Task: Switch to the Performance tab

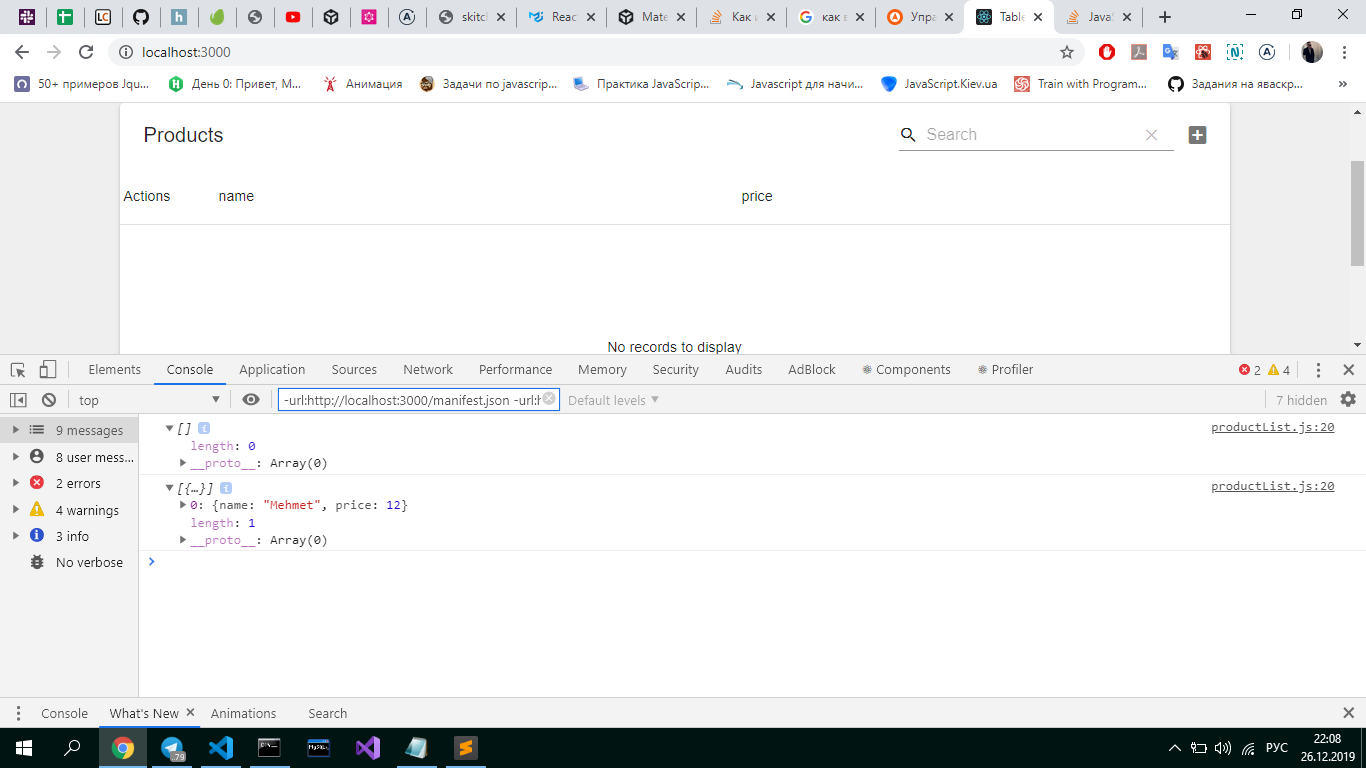Action: click(x=515, y=370)
